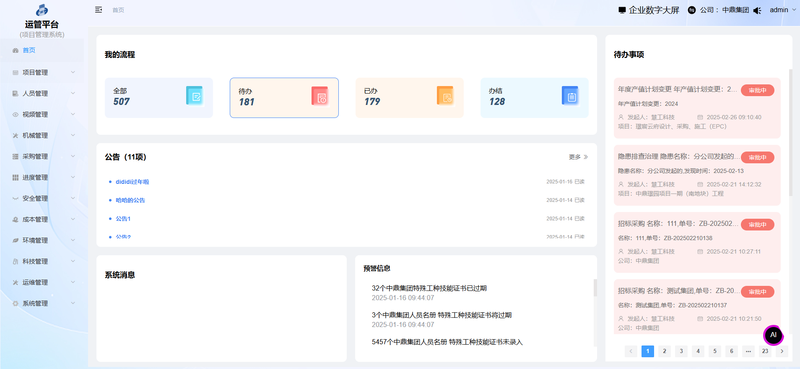Click the 采购管理 list icon
The height and width of the screenshot is (369, 800).
pyautogui.click(x=15, y=156)
